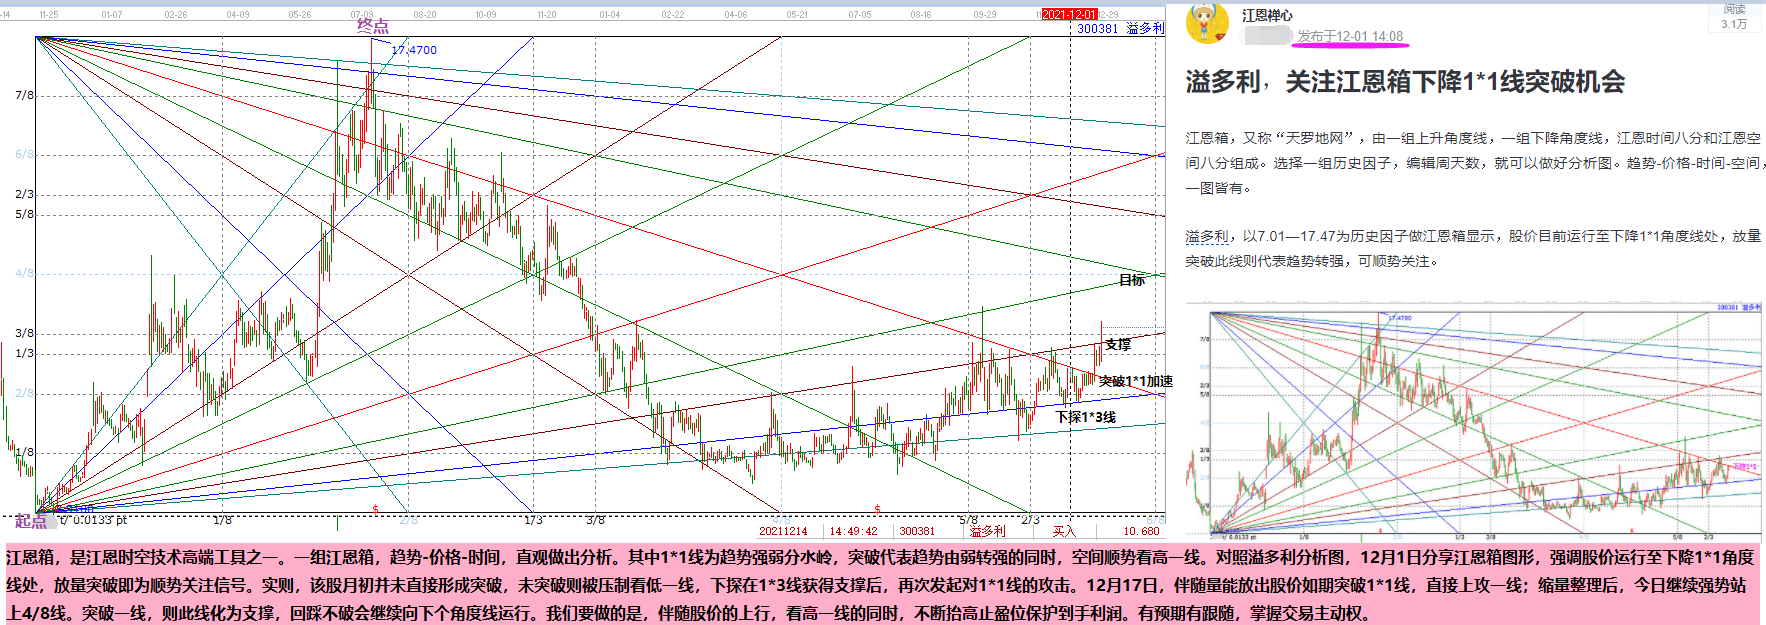Click the 下探1*3线 annotation label

(x=1086, y=417)
